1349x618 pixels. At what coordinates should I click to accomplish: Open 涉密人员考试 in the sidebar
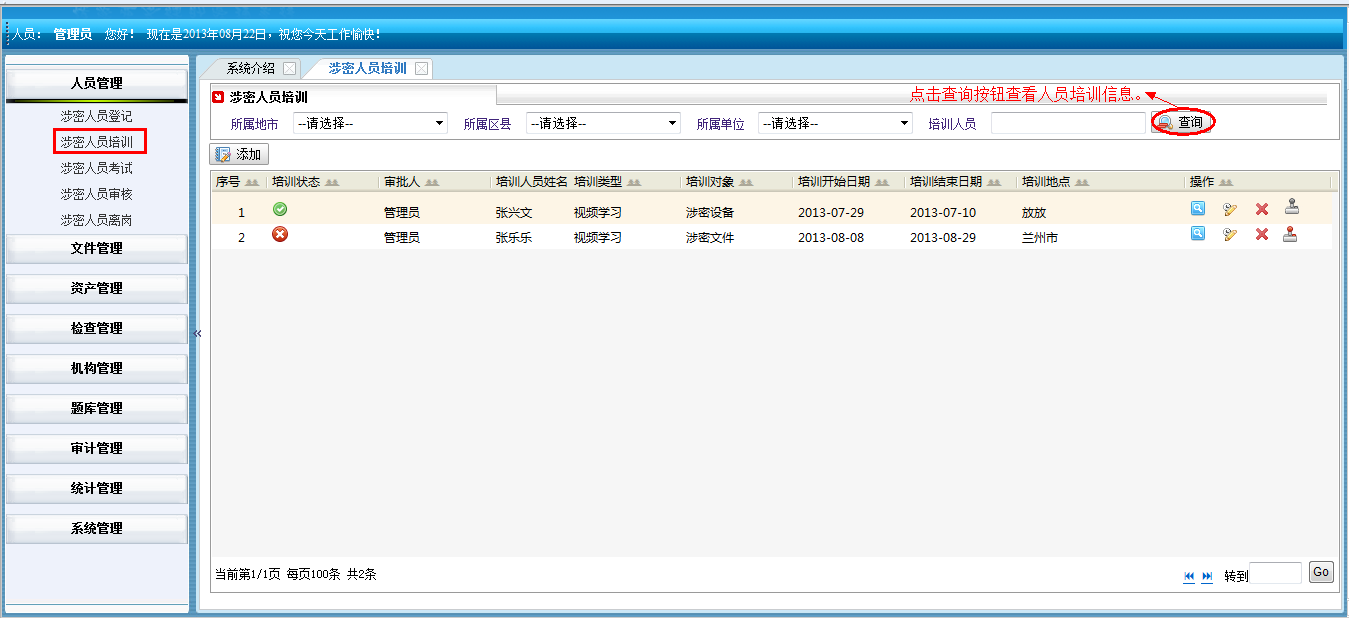point(96,168)
